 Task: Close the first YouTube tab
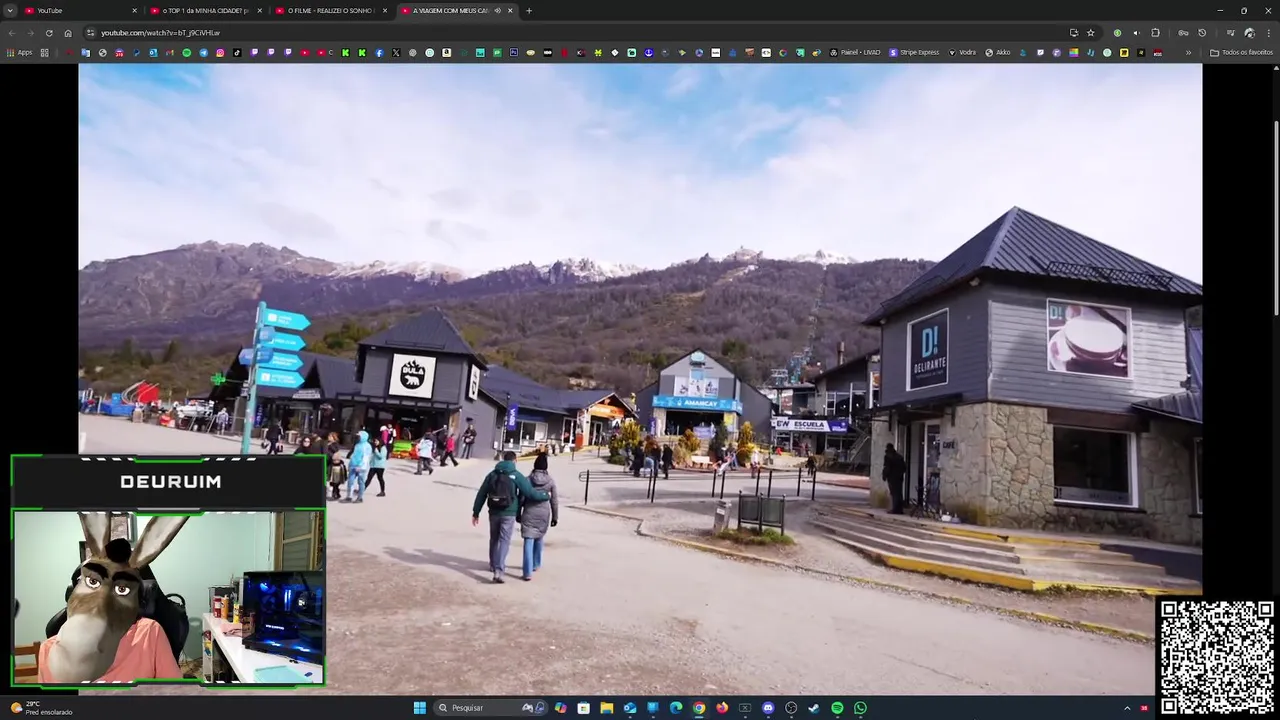click(134, 10)
